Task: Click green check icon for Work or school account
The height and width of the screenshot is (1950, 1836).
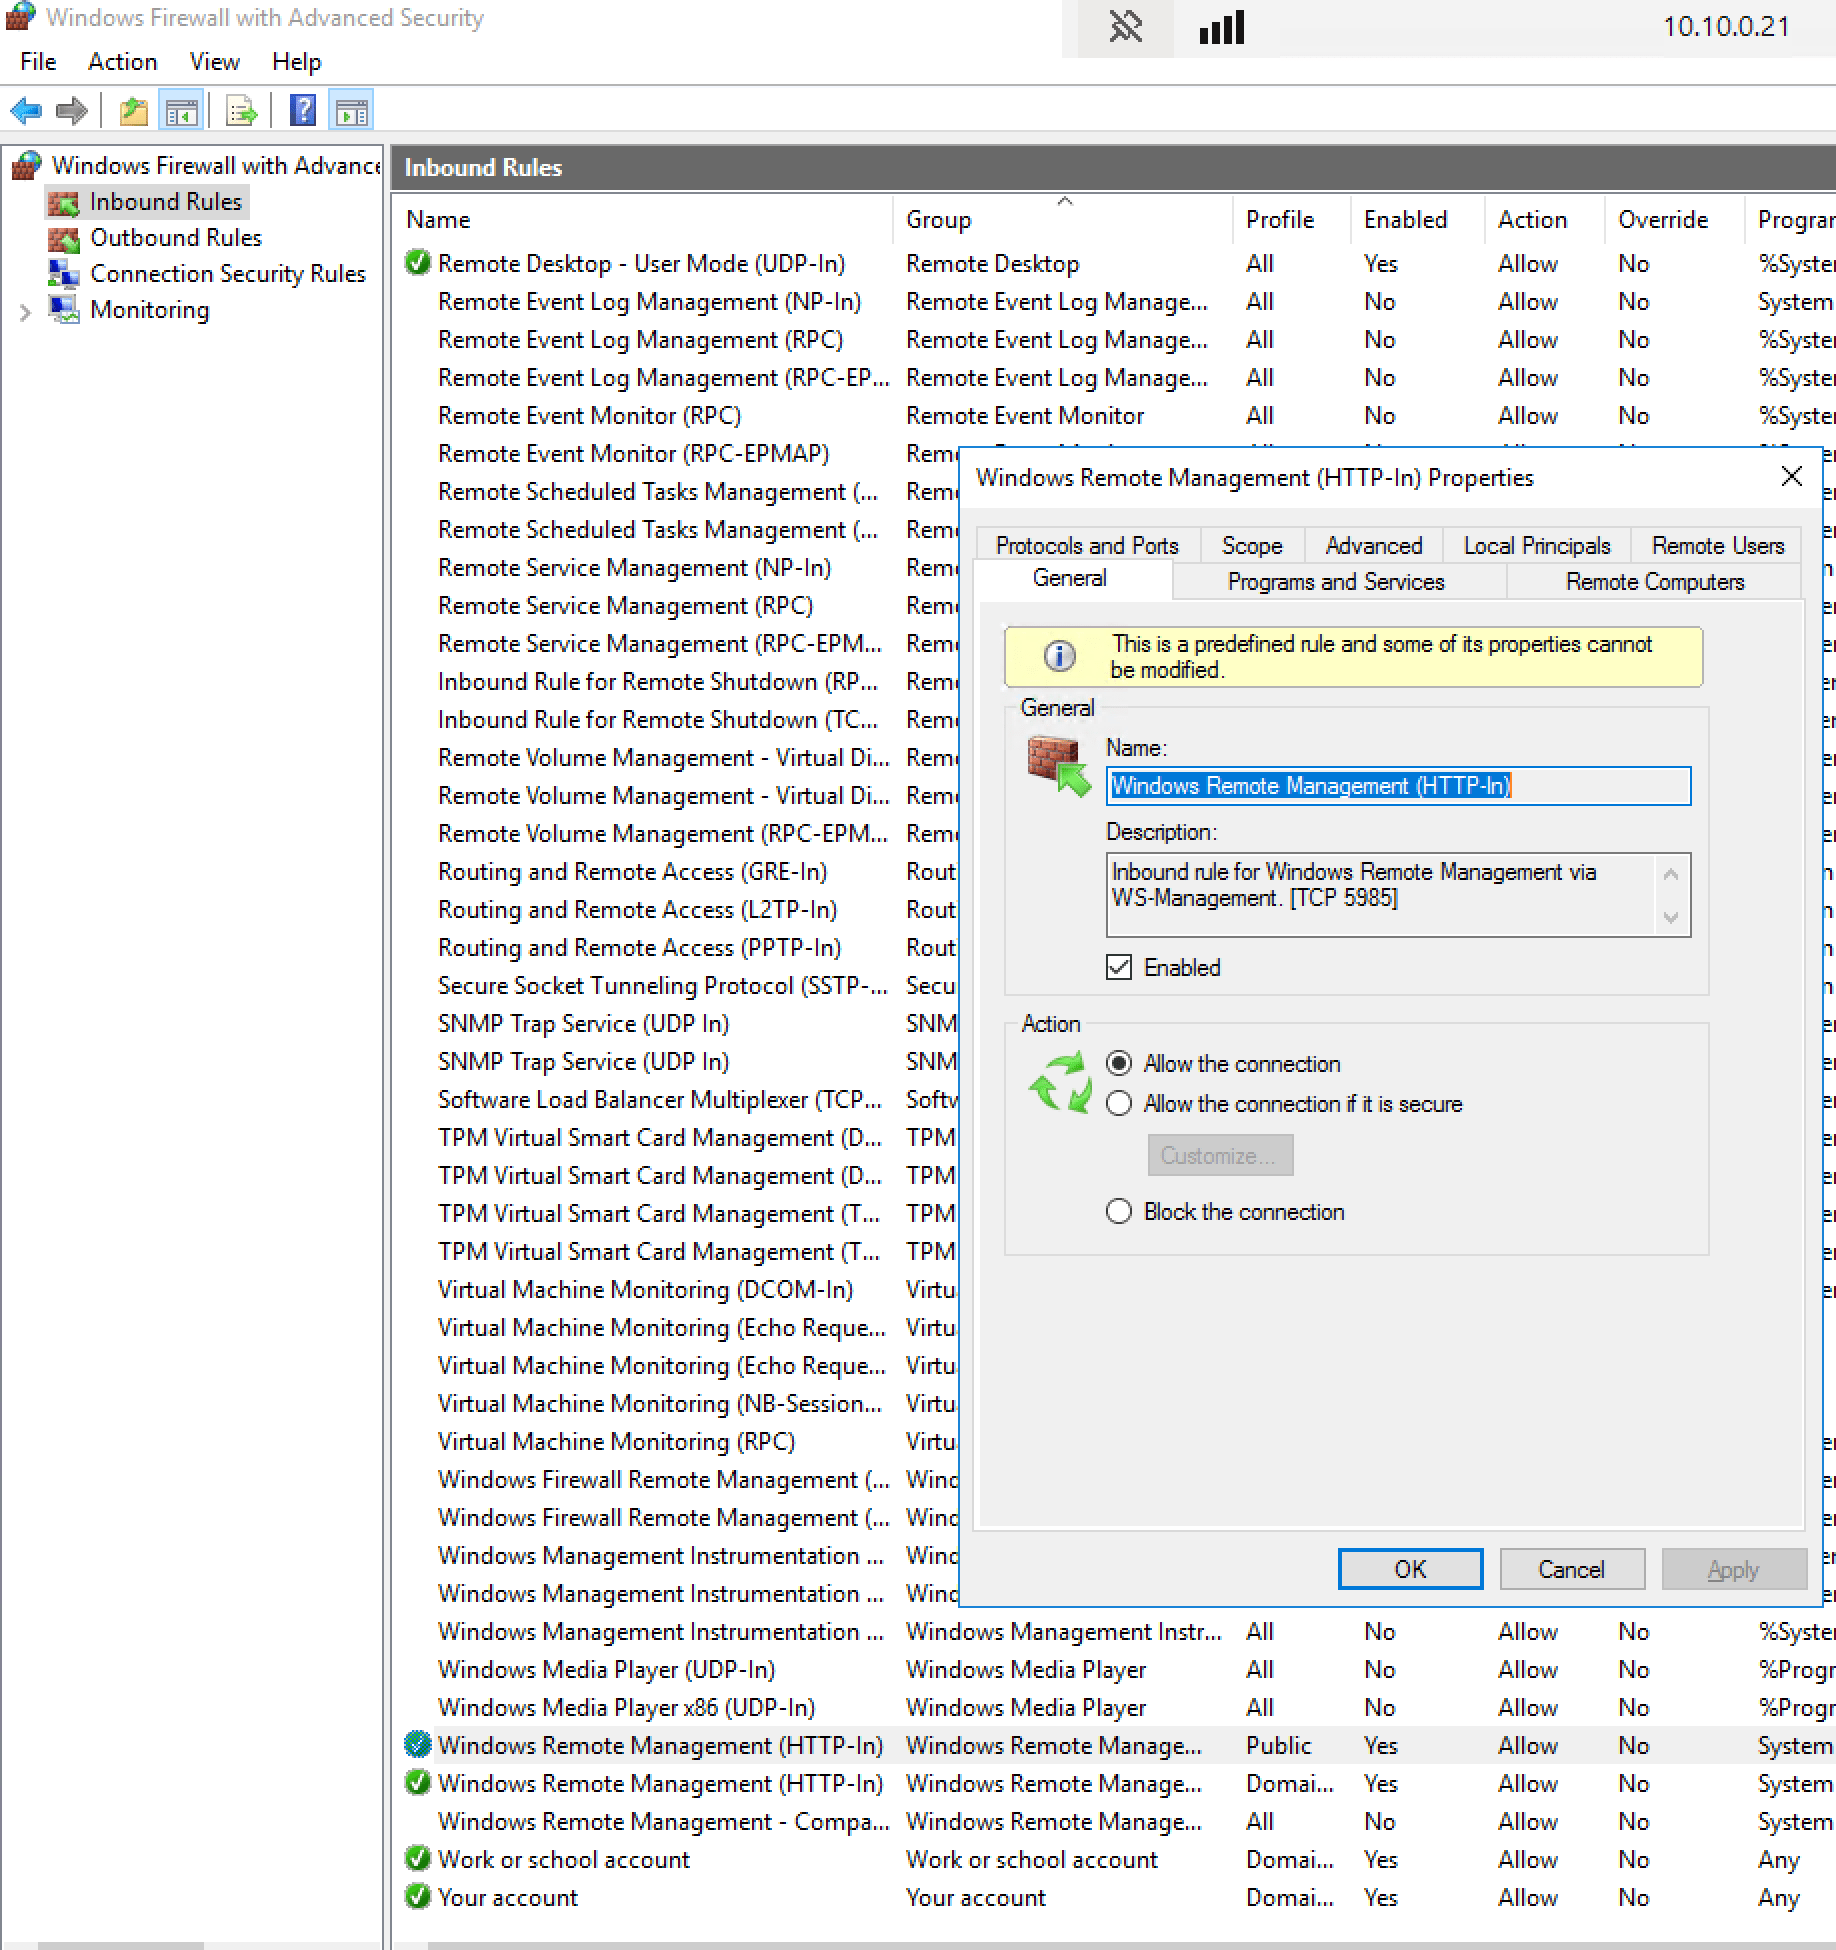Action: point(418,1859)
